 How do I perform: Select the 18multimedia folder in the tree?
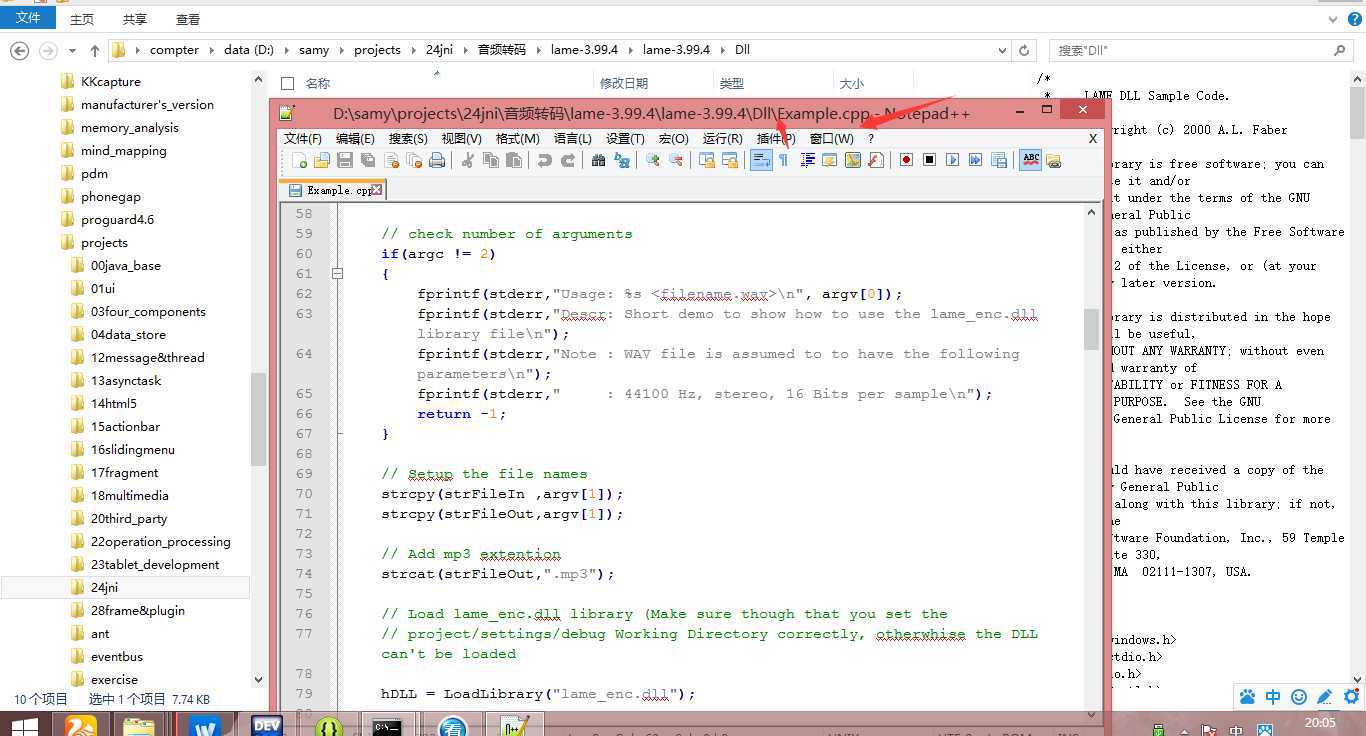[x=129, y=496]
